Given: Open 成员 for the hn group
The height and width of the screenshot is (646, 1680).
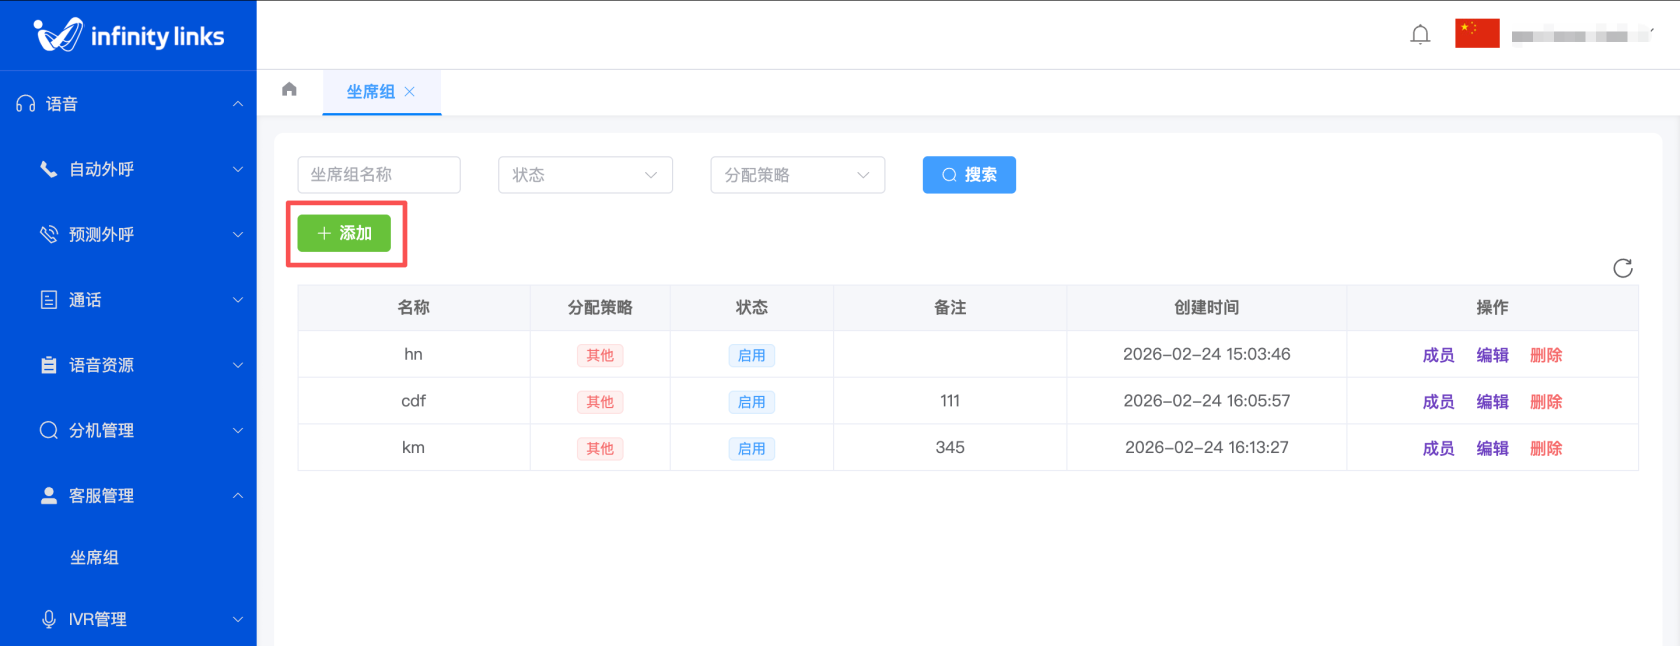Looking at the screenshot, I should coord(1438,355).
